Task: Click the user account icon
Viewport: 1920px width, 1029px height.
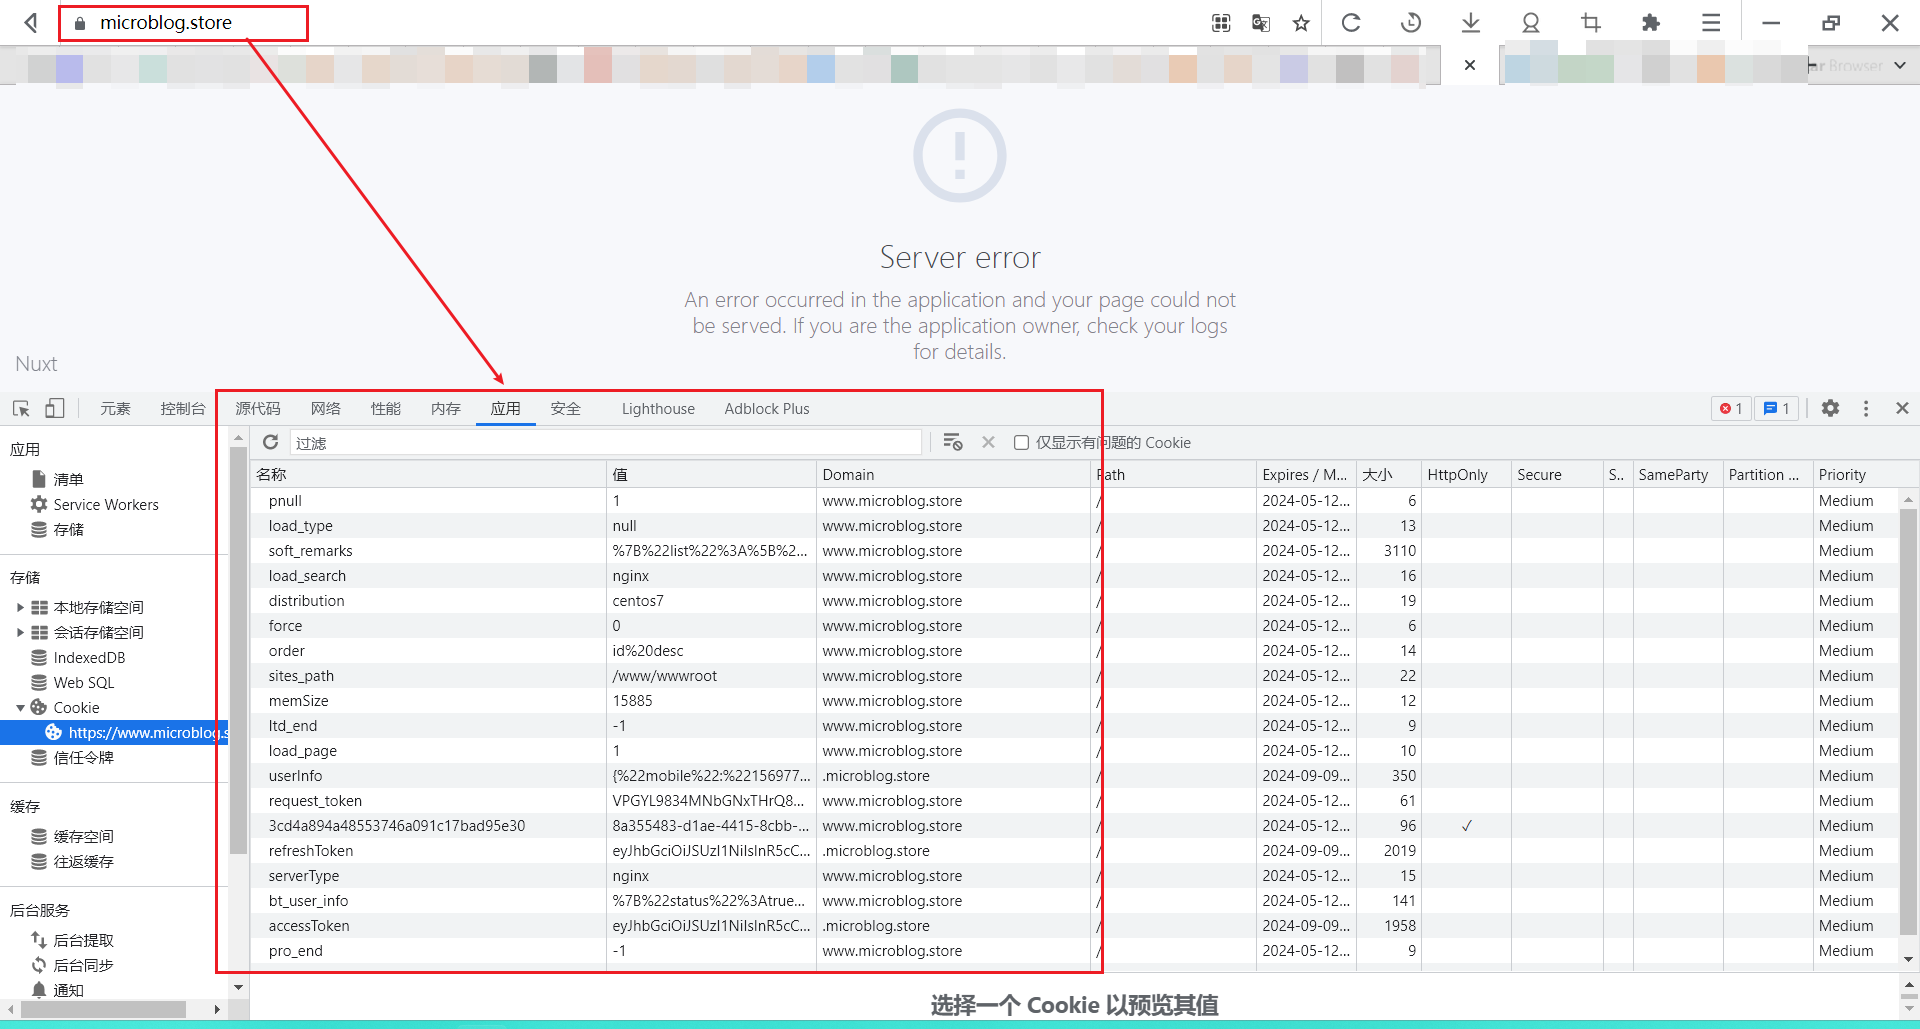Action: [x=1531, y=23]
